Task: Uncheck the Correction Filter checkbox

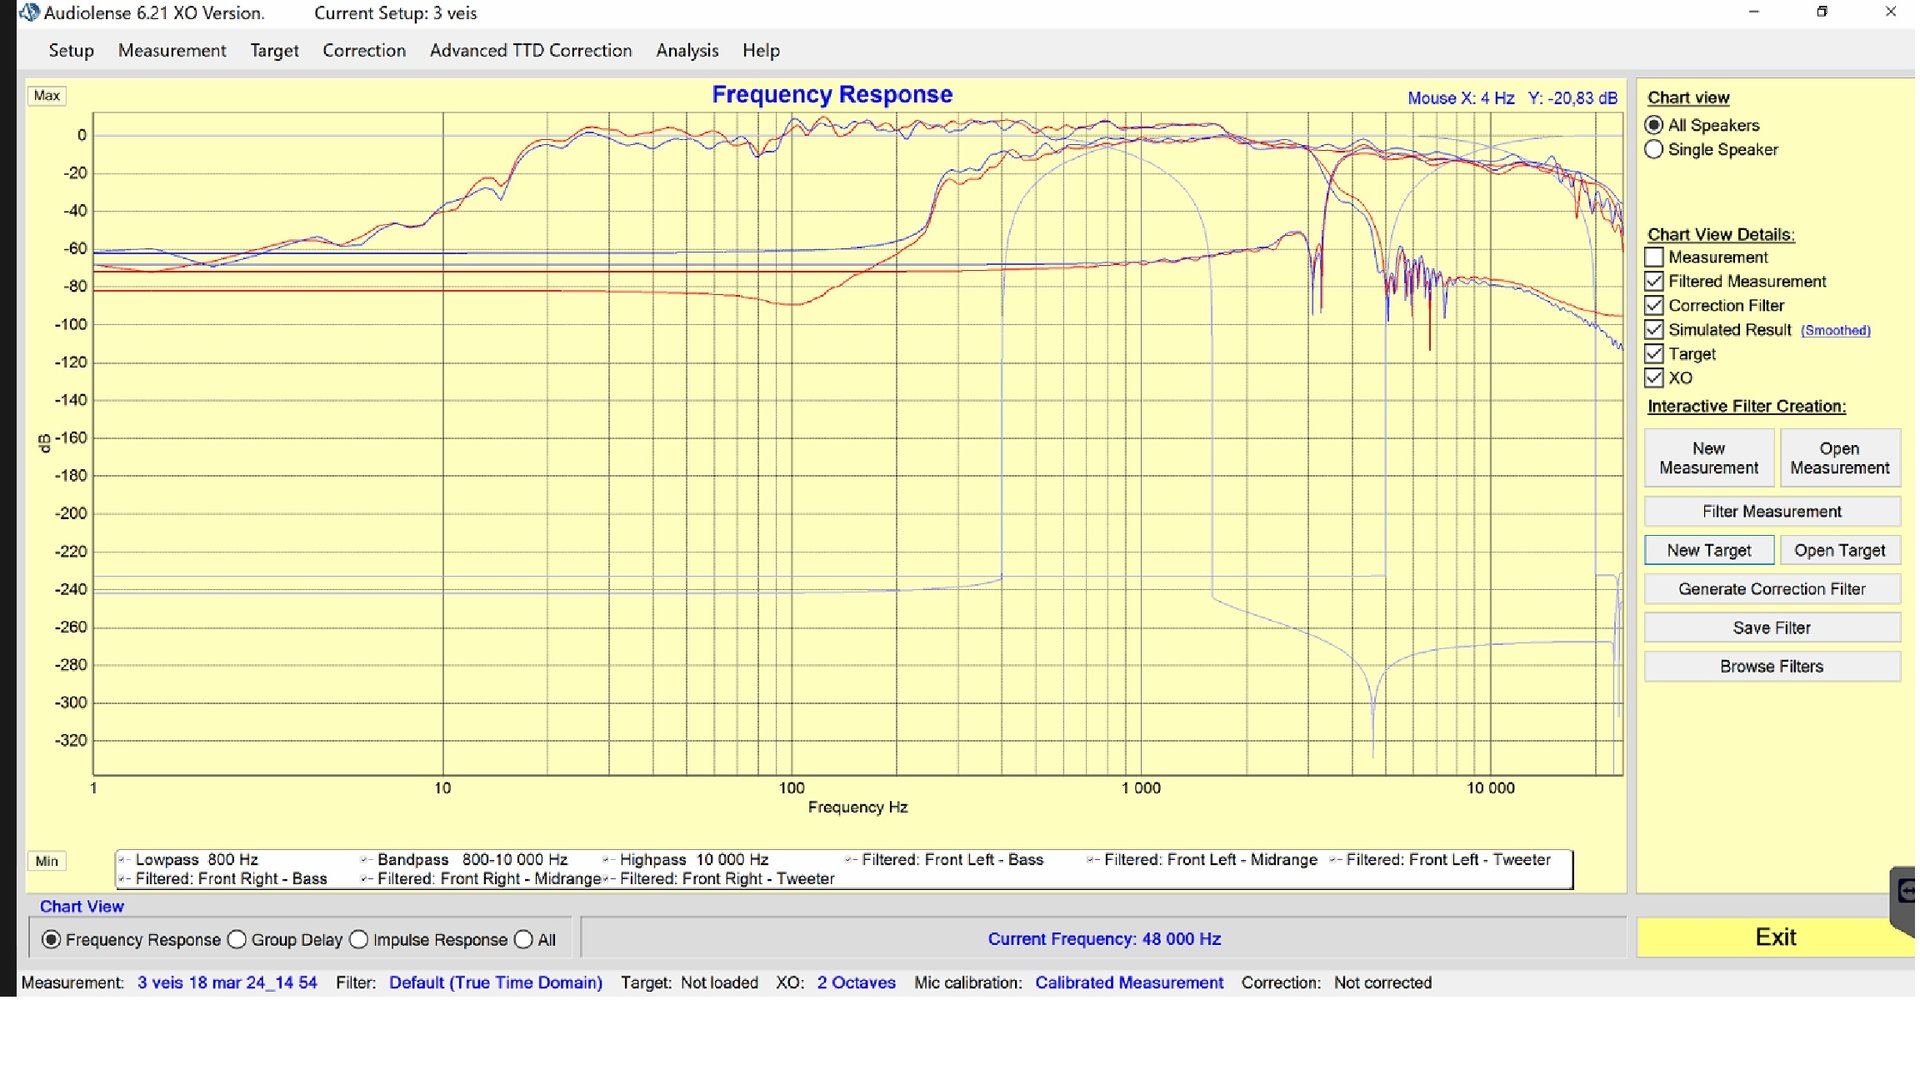Action: [x=1654, y=306]
